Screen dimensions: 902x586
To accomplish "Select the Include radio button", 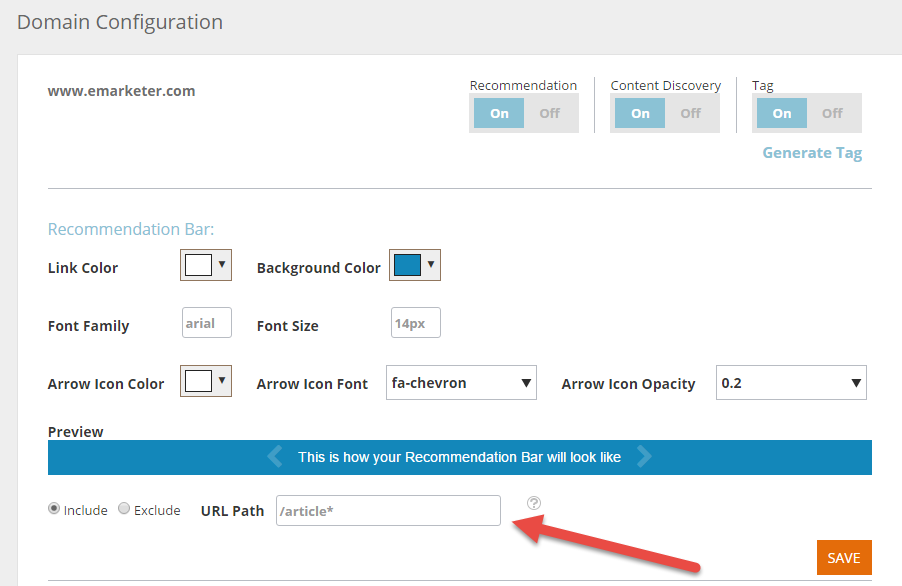I will pos(54,509).
